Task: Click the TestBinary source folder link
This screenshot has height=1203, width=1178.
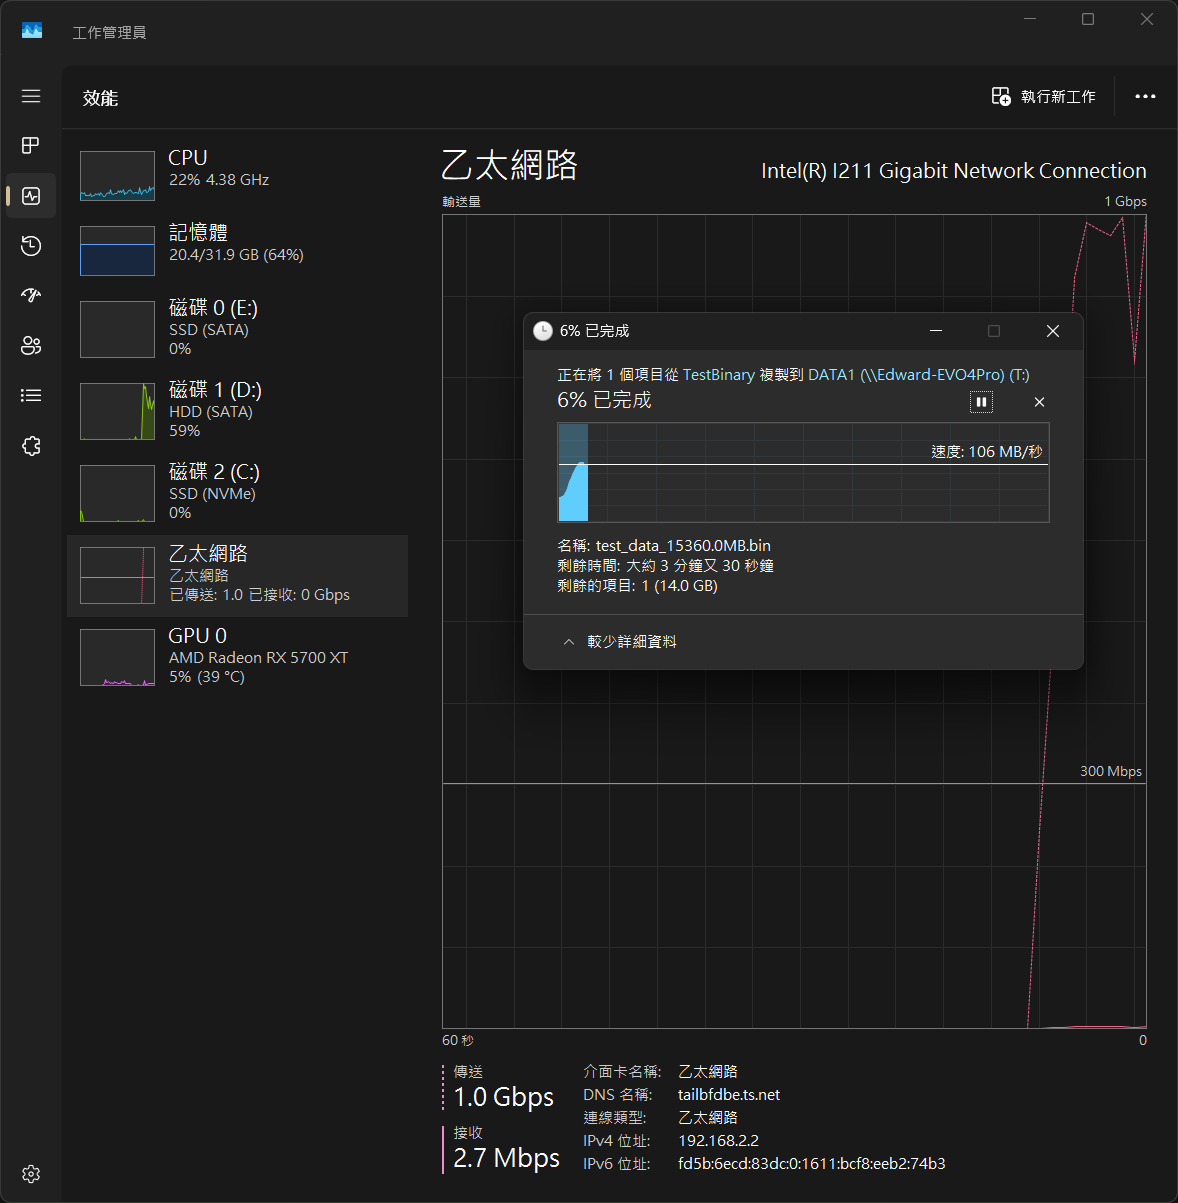Action: click(718, 375)
